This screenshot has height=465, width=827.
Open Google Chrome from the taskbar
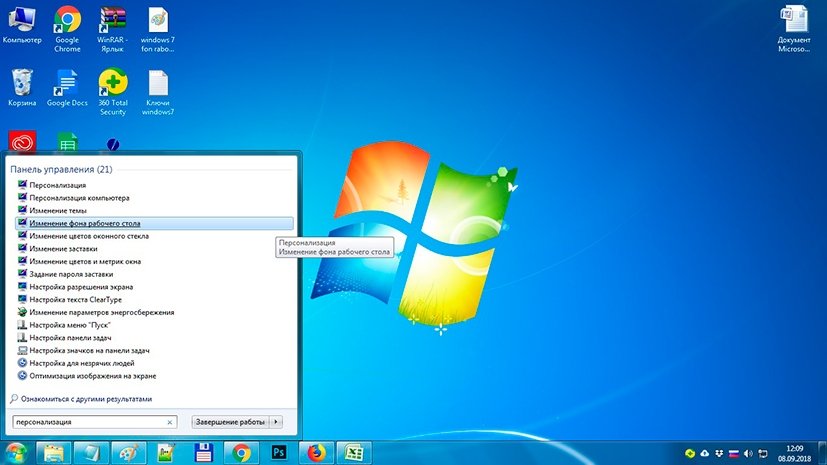pyautogui.click(x=241, y=453)
